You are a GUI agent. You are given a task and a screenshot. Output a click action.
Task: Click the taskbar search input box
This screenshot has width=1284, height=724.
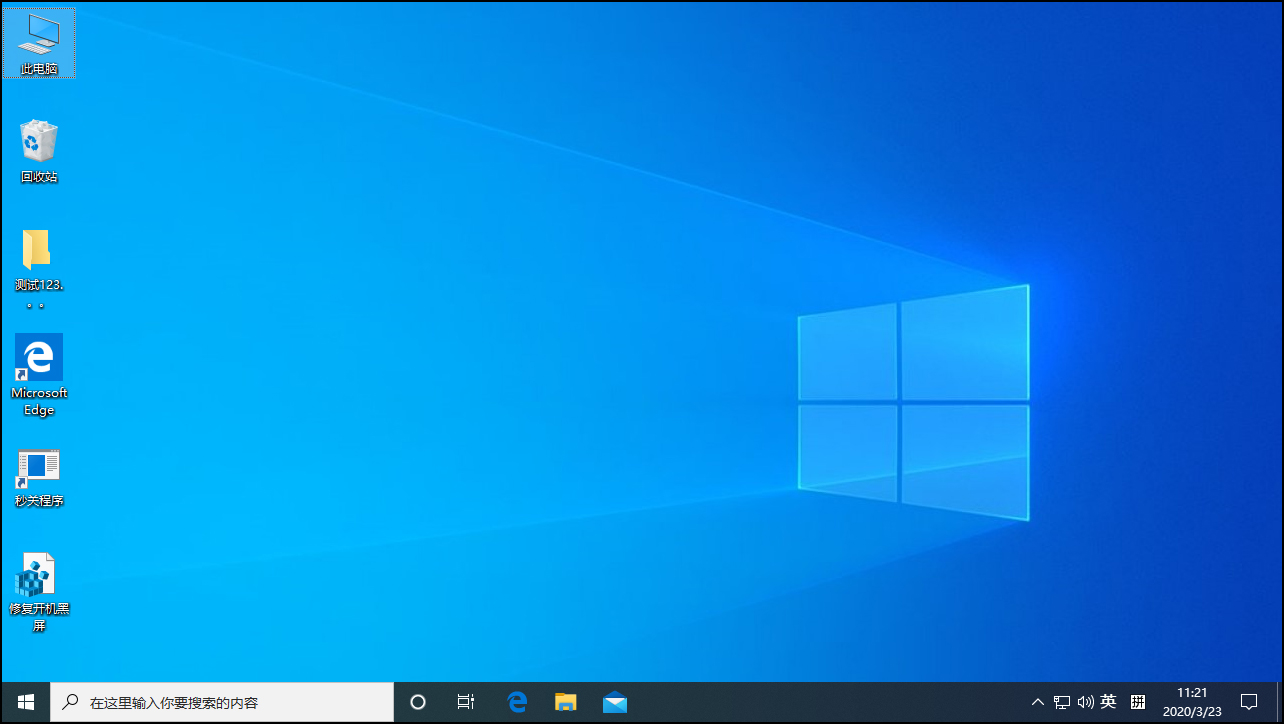coord(230,701)
